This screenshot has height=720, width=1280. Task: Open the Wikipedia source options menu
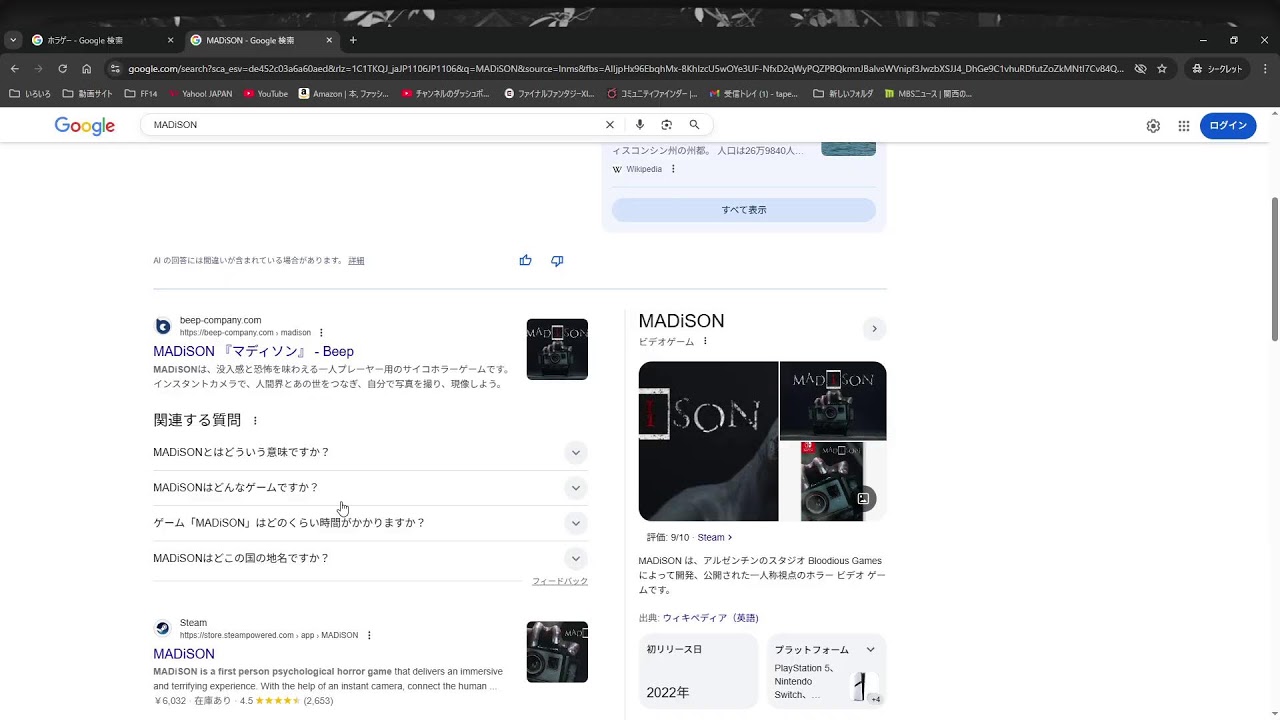coord(673,169)
